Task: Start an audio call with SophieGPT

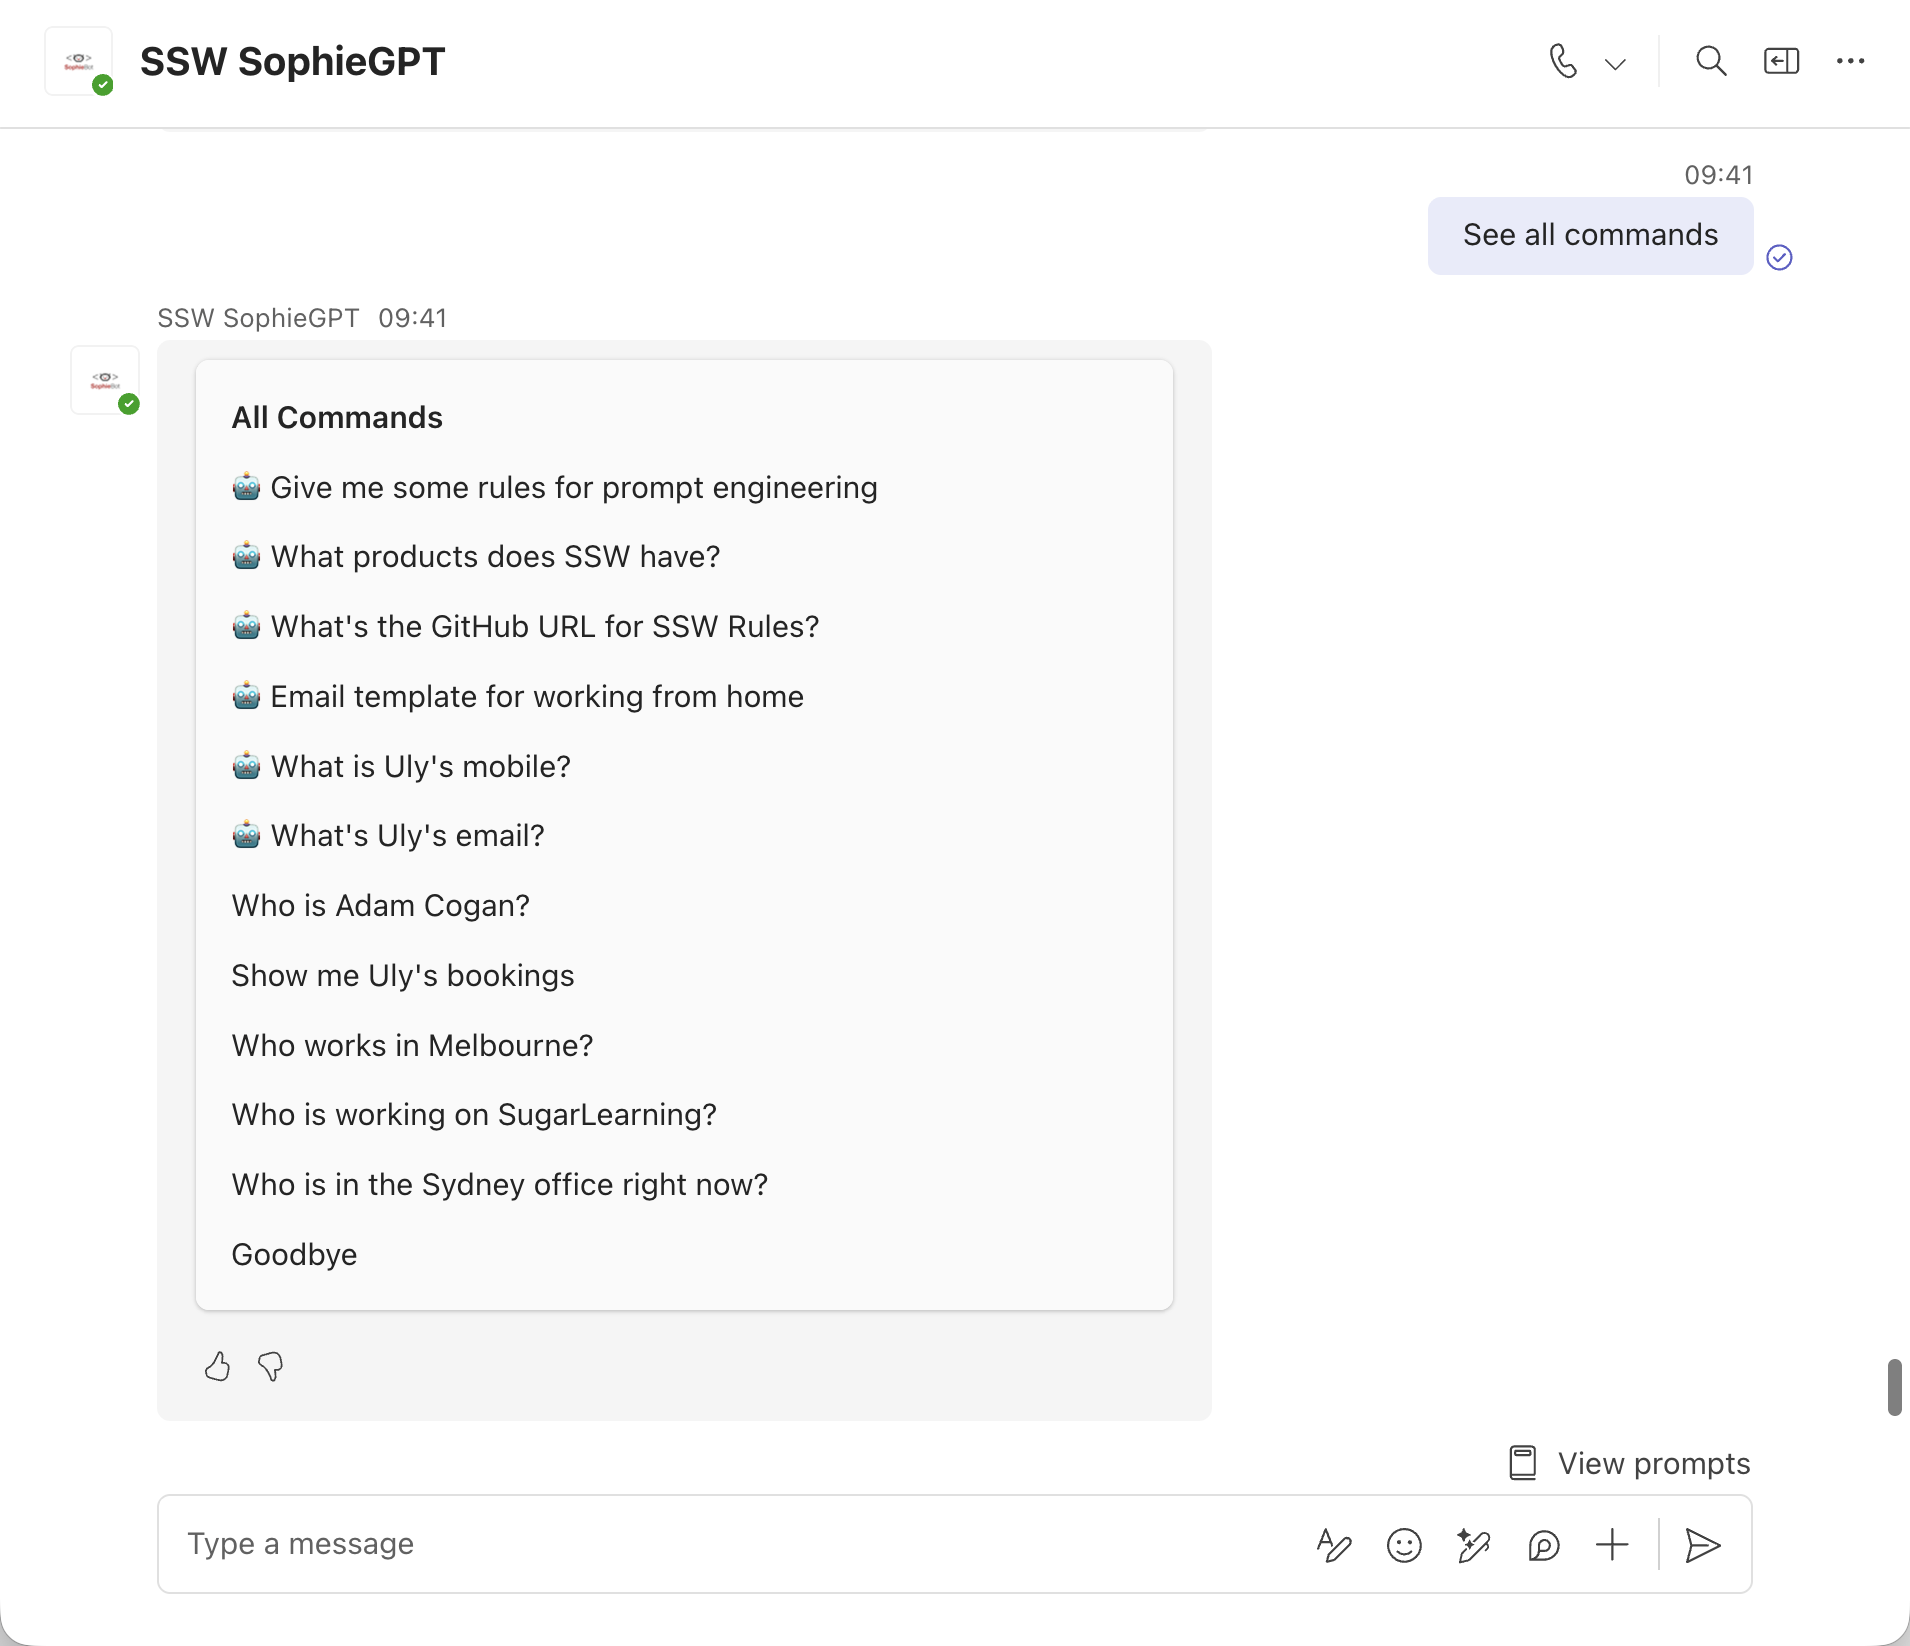Action: click(x=1563, y=62)
